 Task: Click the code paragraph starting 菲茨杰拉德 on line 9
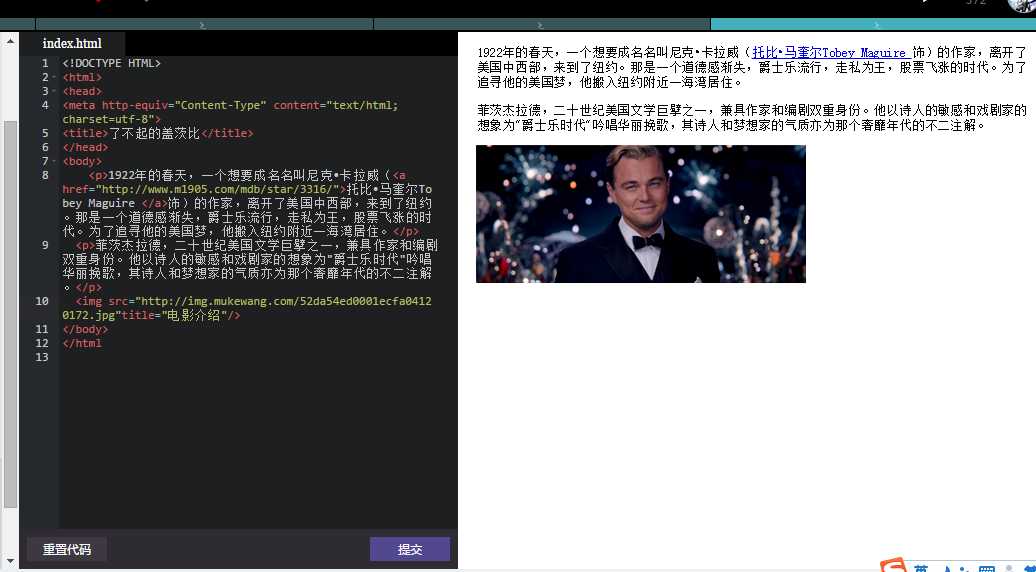pyautogui.click(x=248, y=266)
